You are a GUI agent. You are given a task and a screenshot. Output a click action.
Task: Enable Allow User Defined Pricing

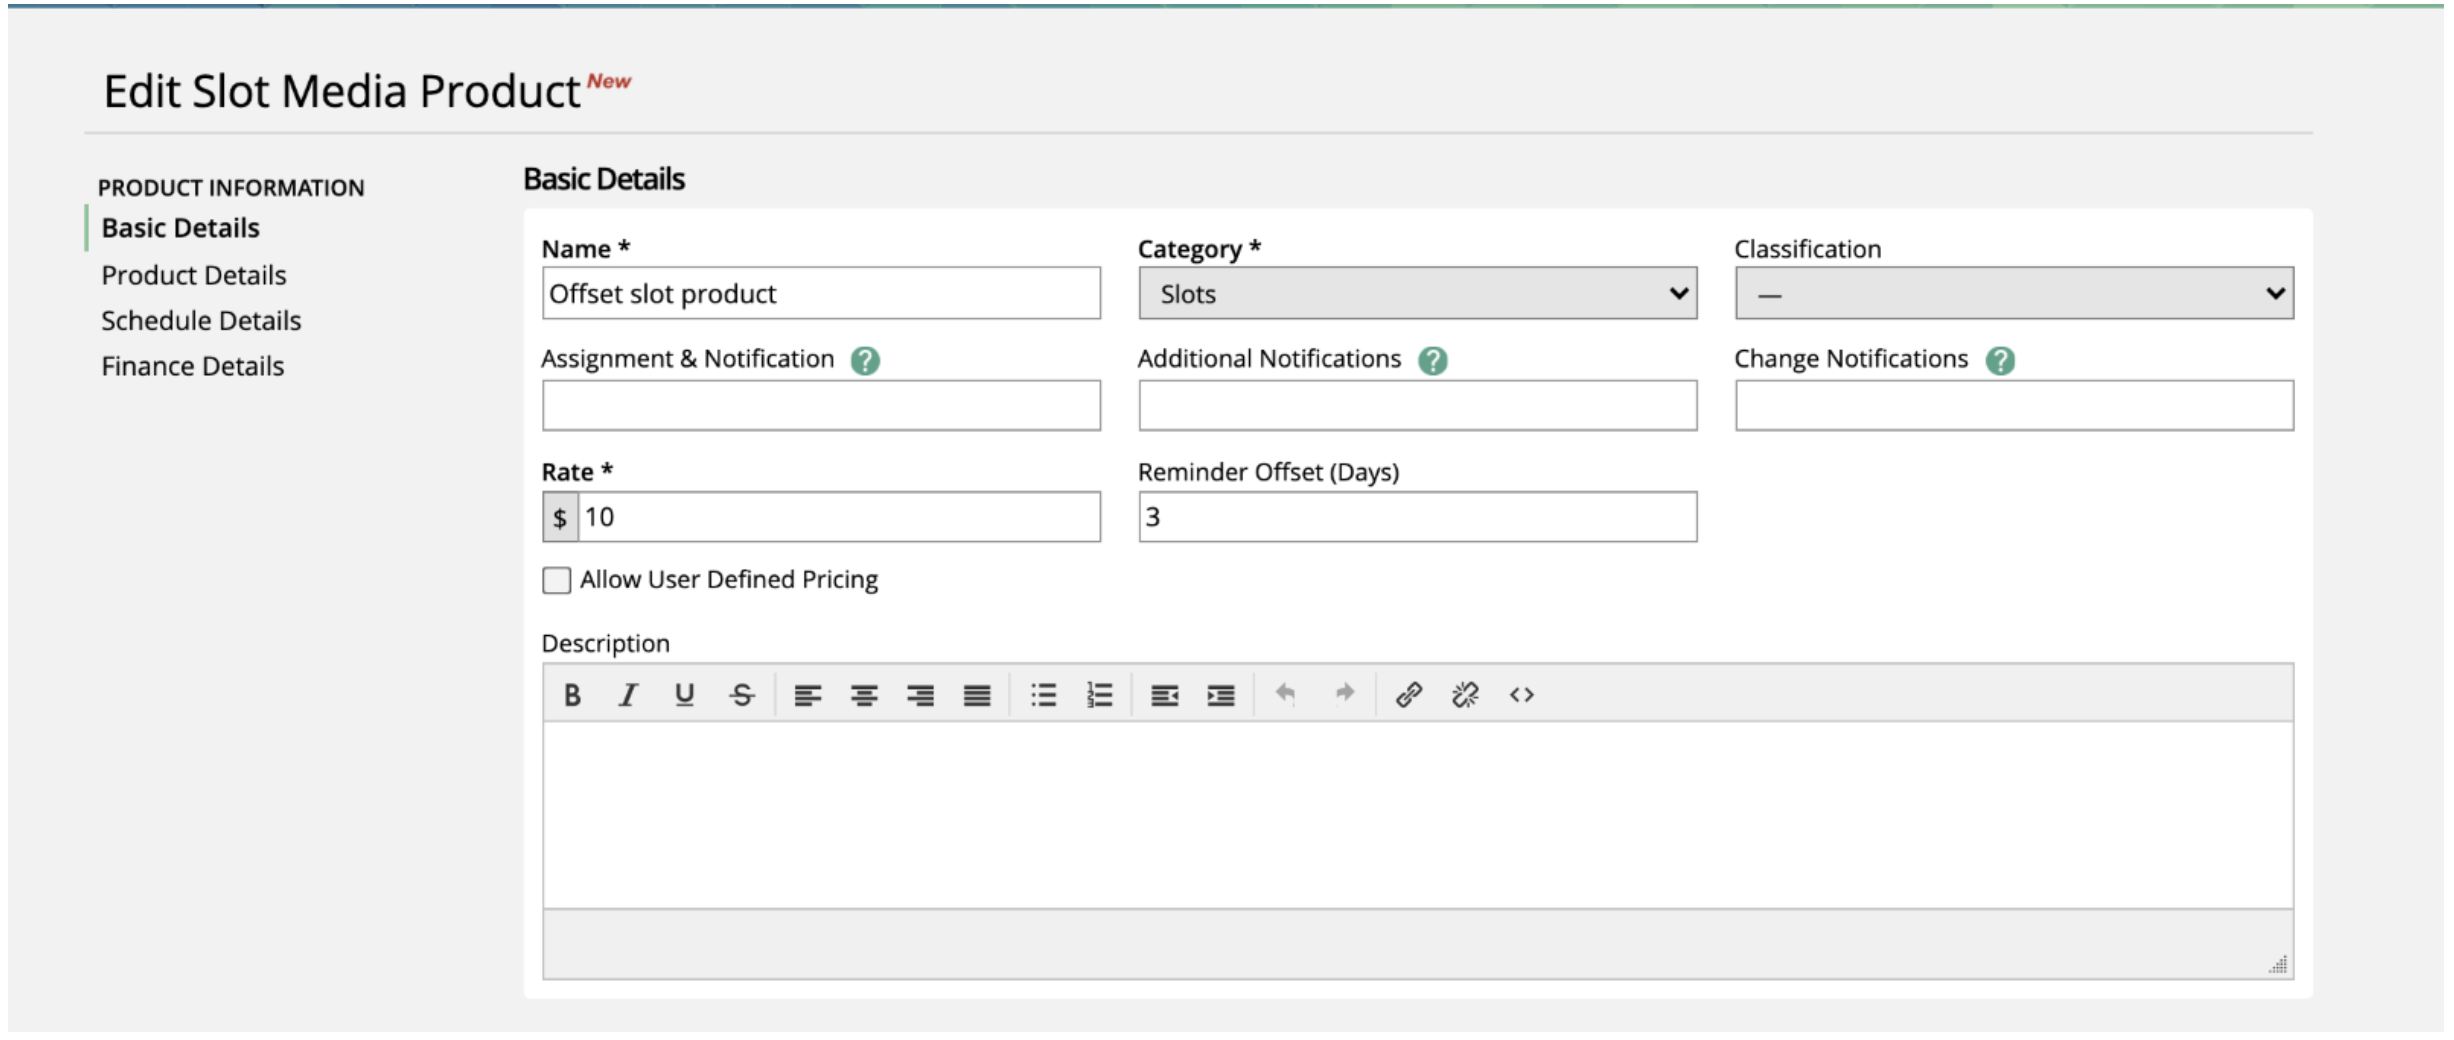pos(556,579)
